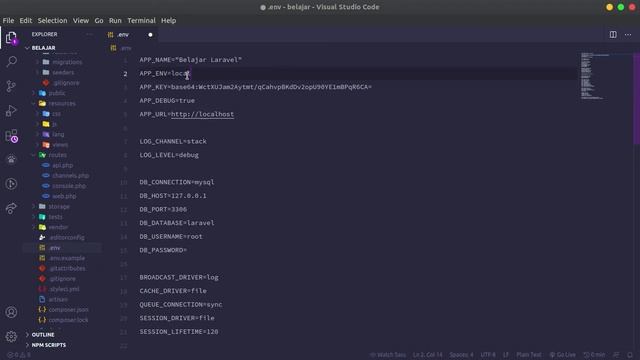Select the .env editor tab
This screenshot has width=640, height=360.
131,35
